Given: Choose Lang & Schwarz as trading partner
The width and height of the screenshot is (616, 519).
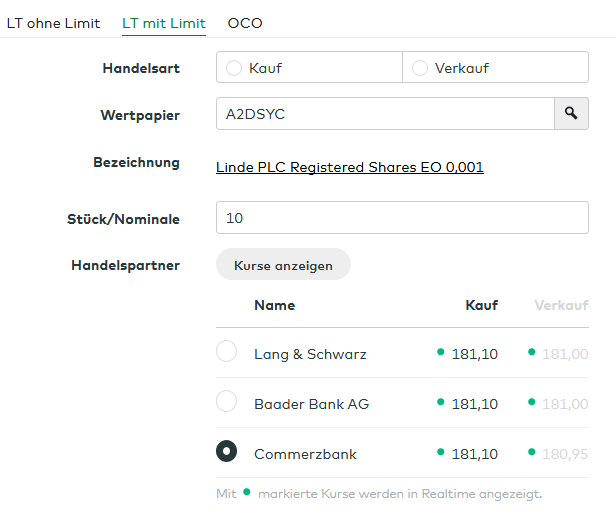Looking at the screenshot, I should 227,352.
